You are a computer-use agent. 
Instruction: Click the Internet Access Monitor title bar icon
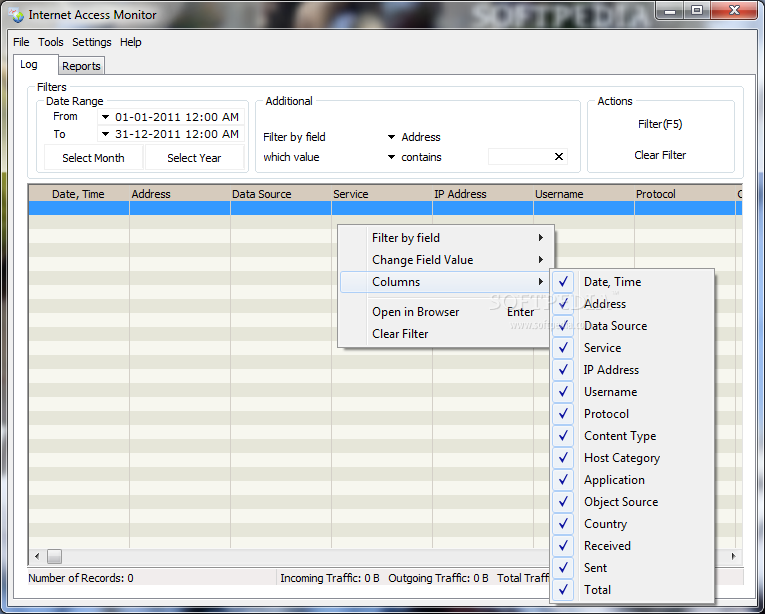pos(18,15)
